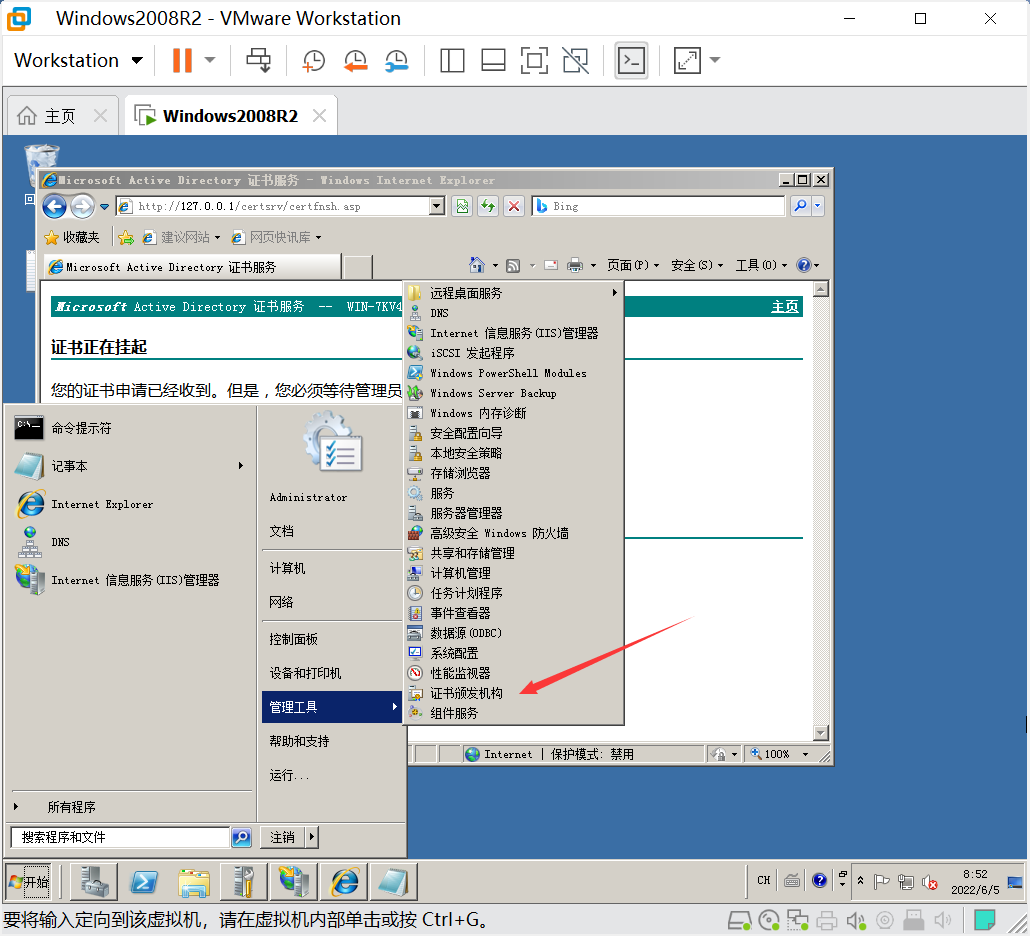Pause the virtual machine

tap(182, 60)
